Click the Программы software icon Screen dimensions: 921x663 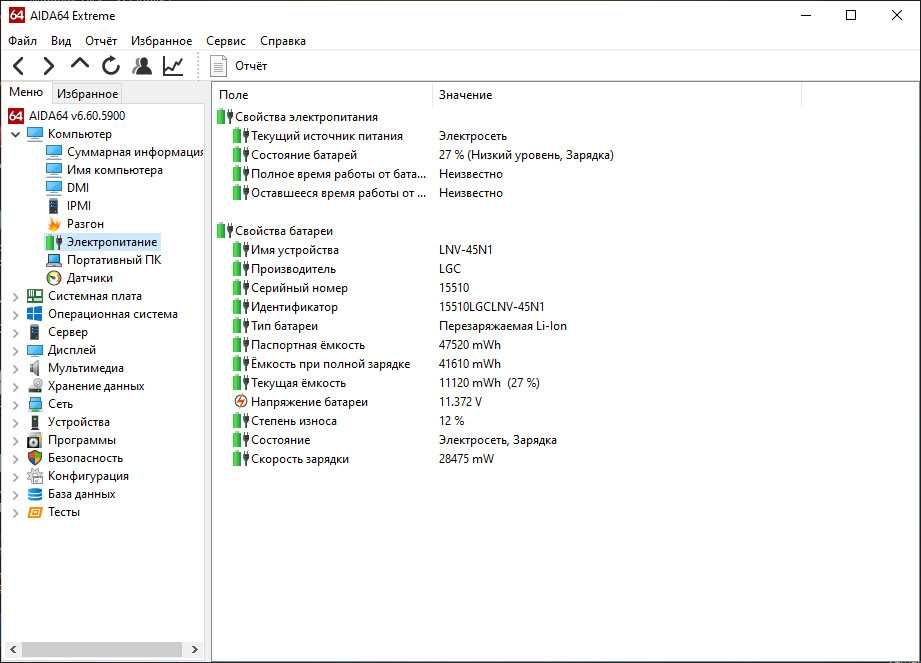(x=35, y=440)
